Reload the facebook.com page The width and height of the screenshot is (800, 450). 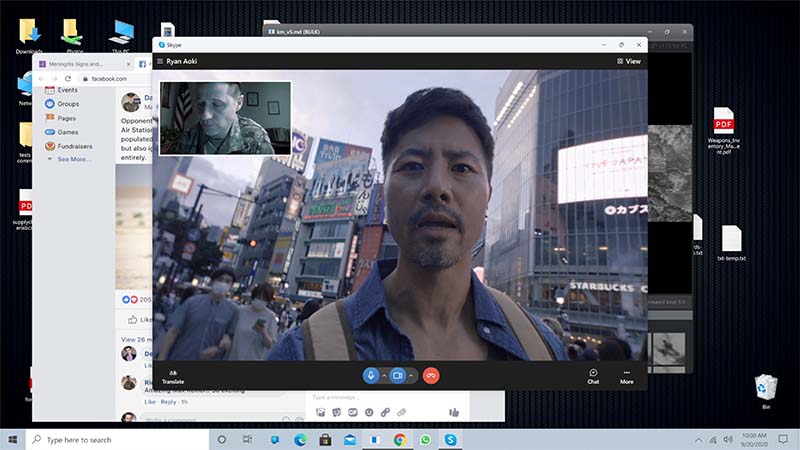pos(67,79)
